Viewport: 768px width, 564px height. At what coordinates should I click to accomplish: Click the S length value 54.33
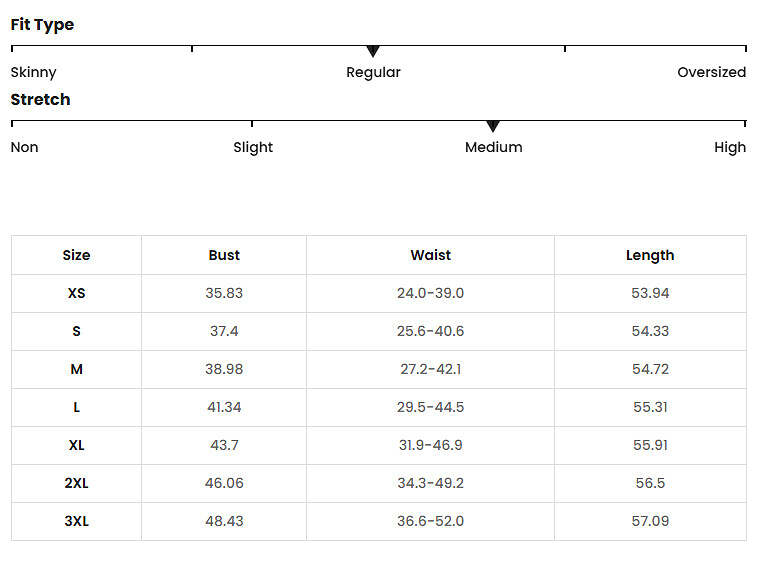click(x=650, y=331)
